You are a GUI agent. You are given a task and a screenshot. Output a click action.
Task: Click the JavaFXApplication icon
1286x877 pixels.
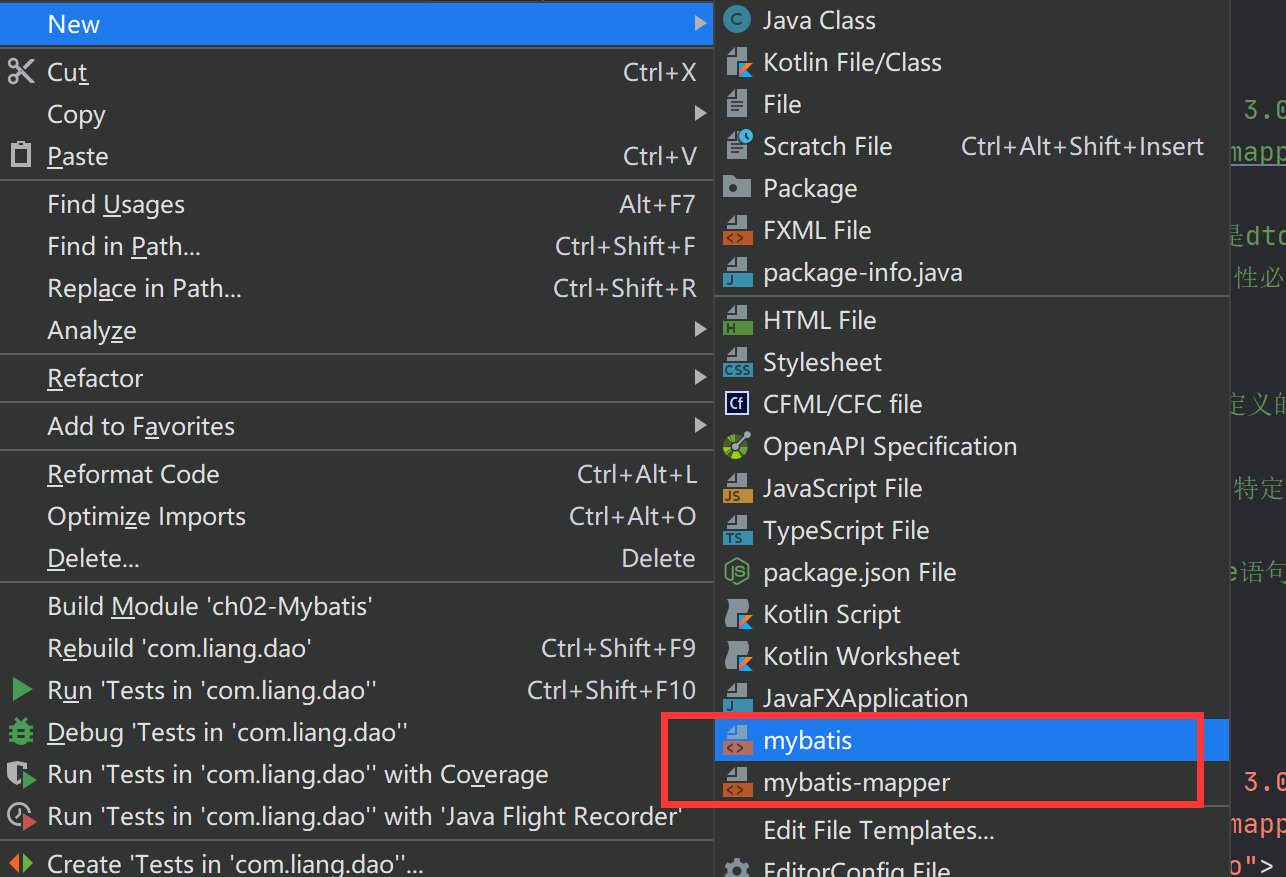[x=737, y=698]
